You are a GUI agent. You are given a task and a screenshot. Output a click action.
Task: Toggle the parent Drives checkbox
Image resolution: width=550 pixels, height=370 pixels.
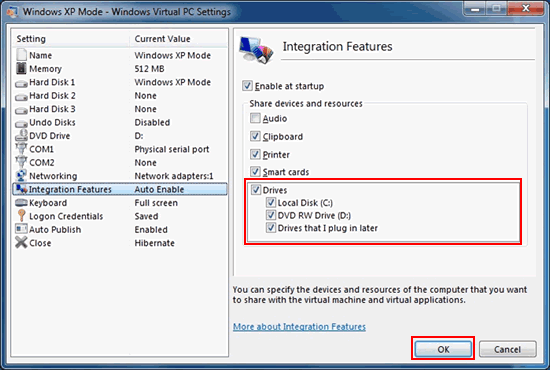click(x=256, y=190)
